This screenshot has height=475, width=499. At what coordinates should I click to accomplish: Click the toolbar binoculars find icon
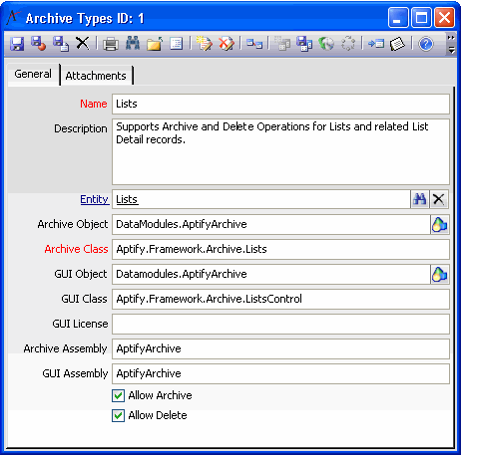click(x=133, y=43)
